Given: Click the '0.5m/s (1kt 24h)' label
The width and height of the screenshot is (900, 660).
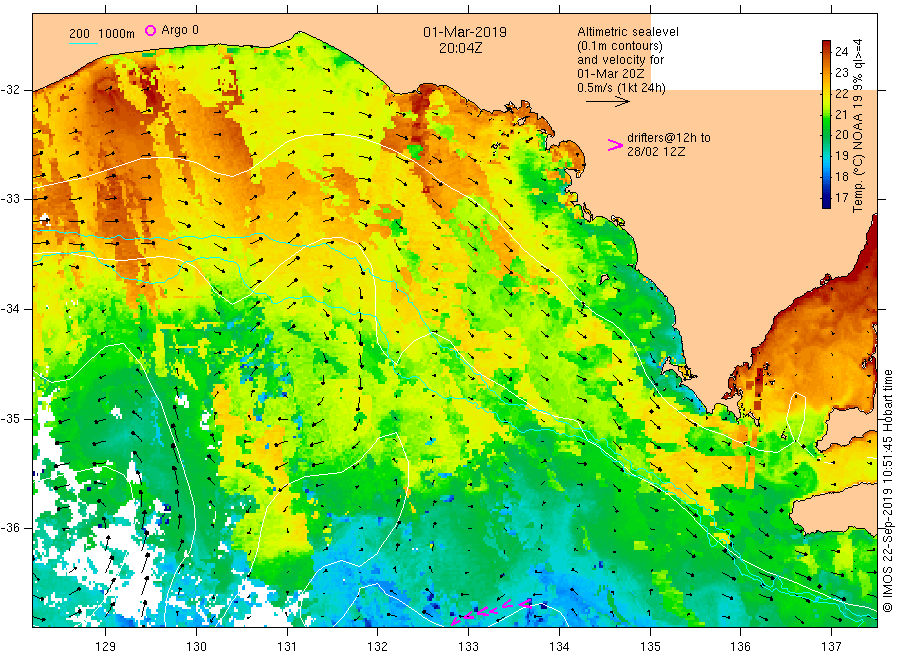Looking at the screenshot, I should 621,88.
